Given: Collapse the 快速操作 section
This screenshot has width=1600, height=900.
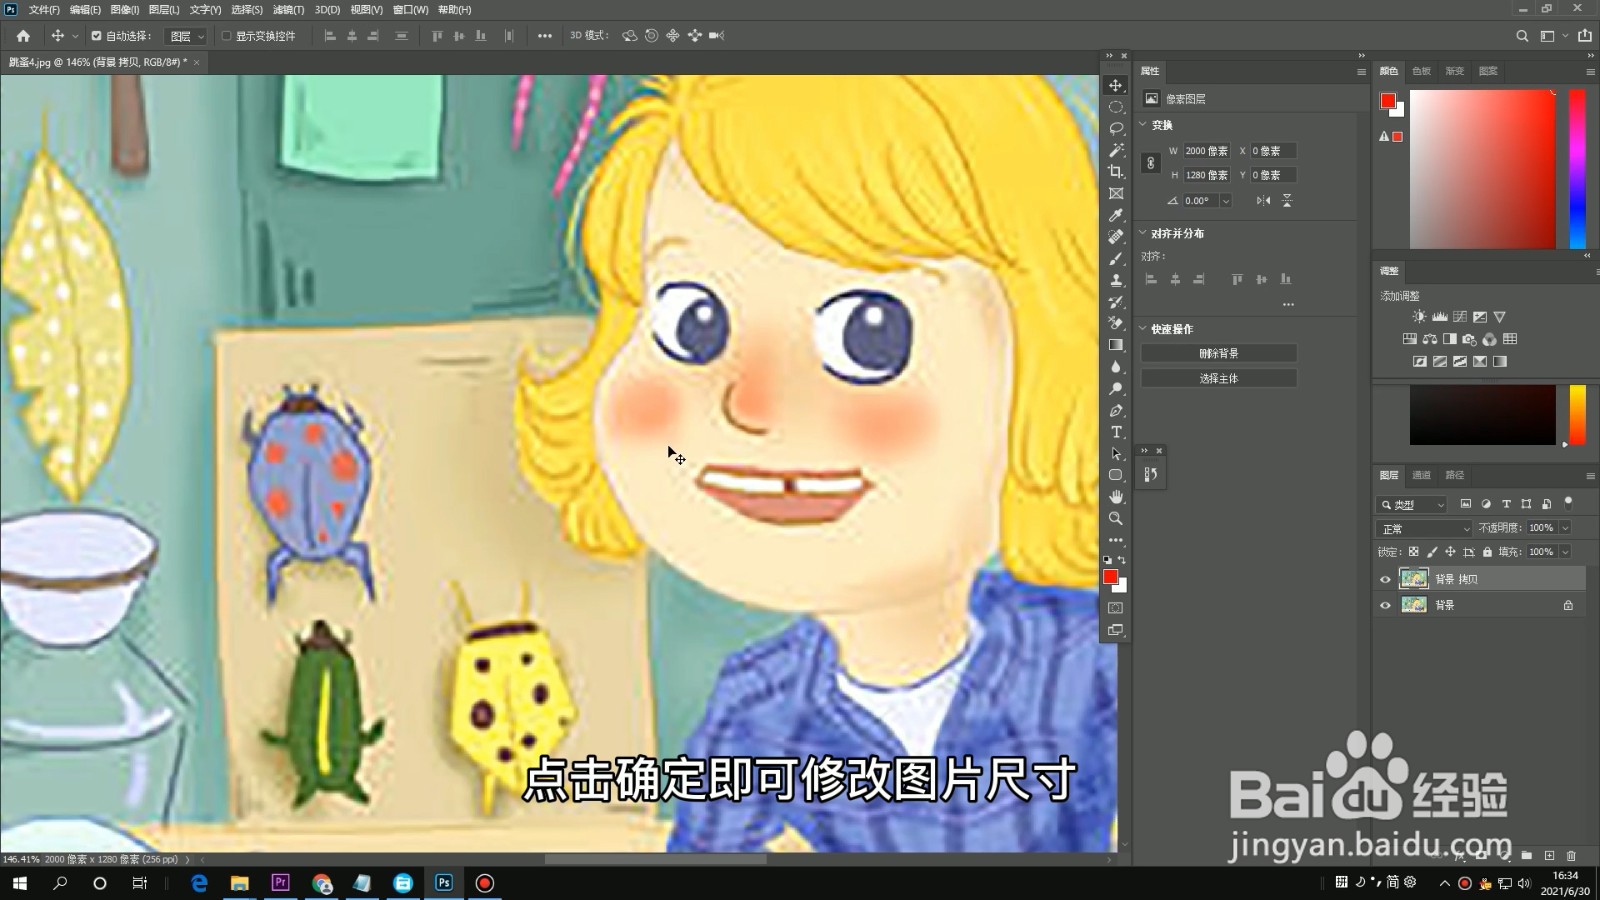Looking at the screenshot, I should (1143, 329).
